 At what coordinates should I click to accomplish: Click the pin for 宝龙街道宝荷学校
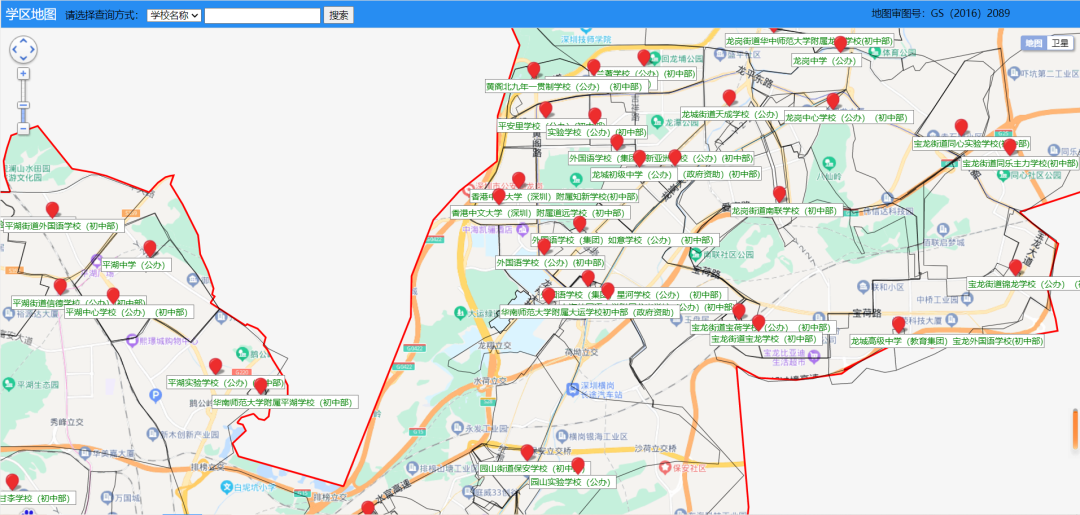739,312
